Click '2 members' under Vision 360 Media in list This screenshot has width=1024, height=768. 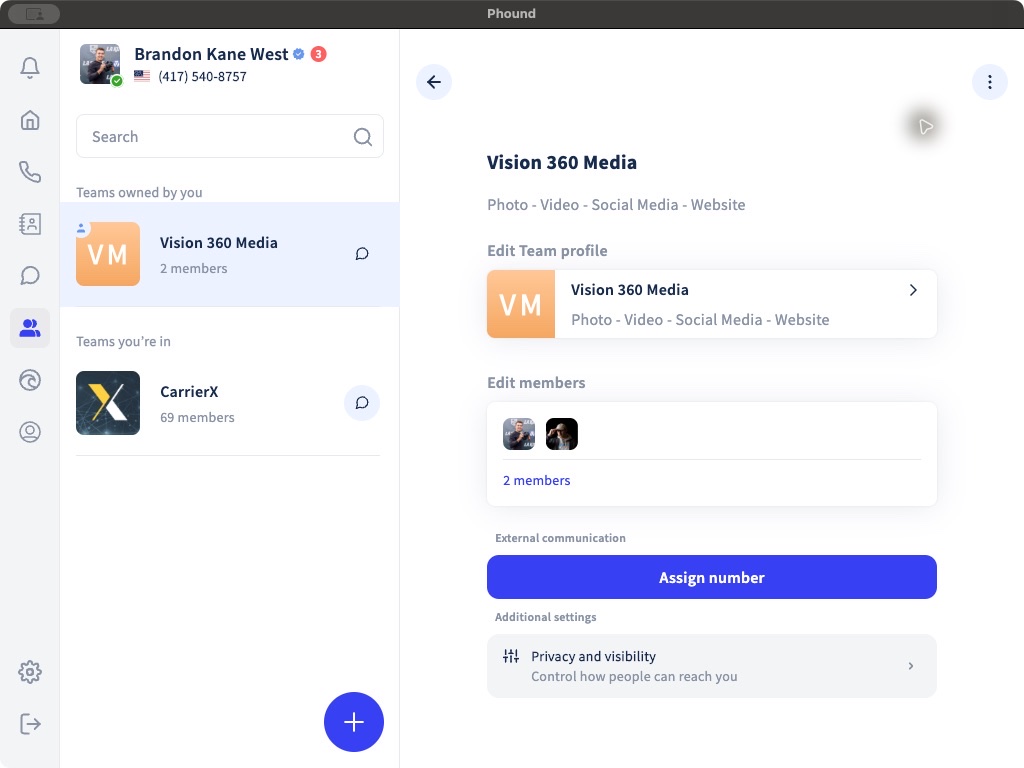194,268
